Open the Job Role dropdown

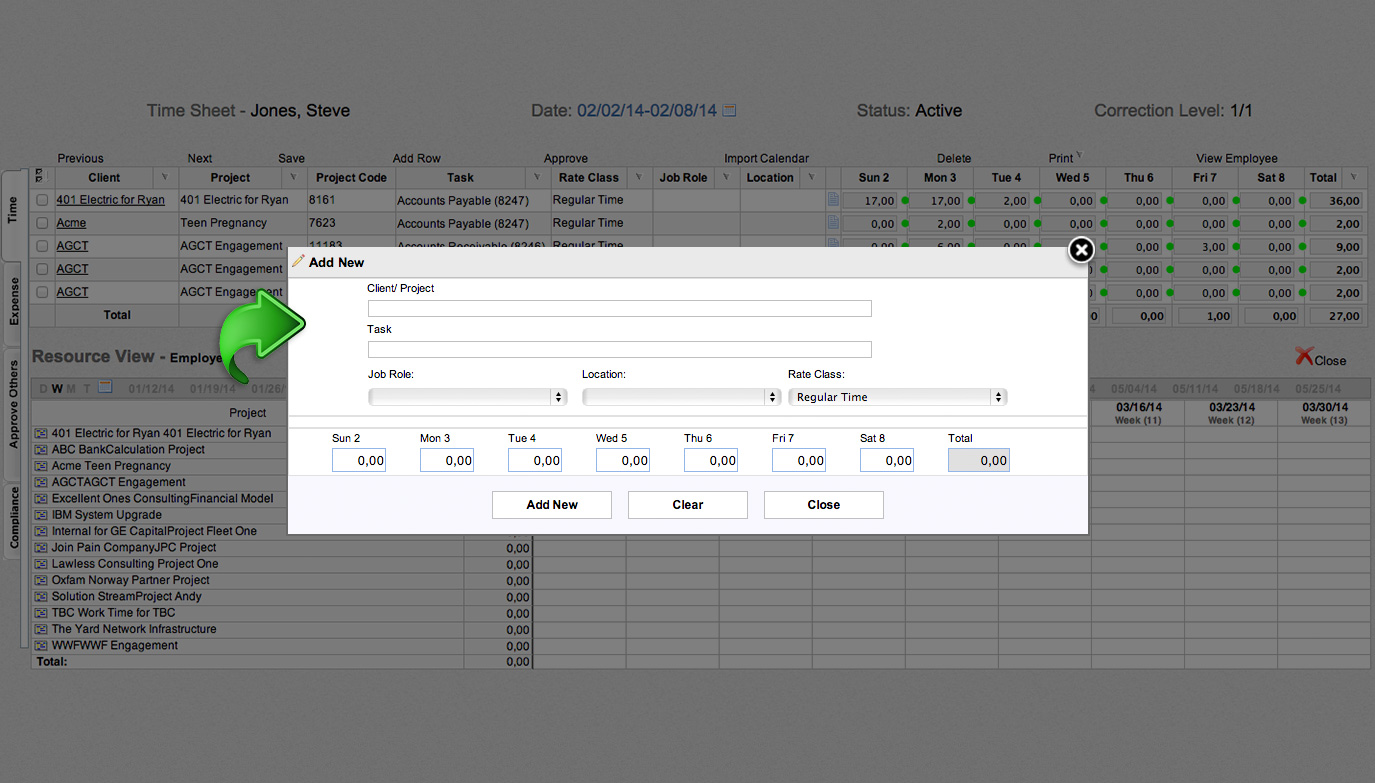coord(467,397)
